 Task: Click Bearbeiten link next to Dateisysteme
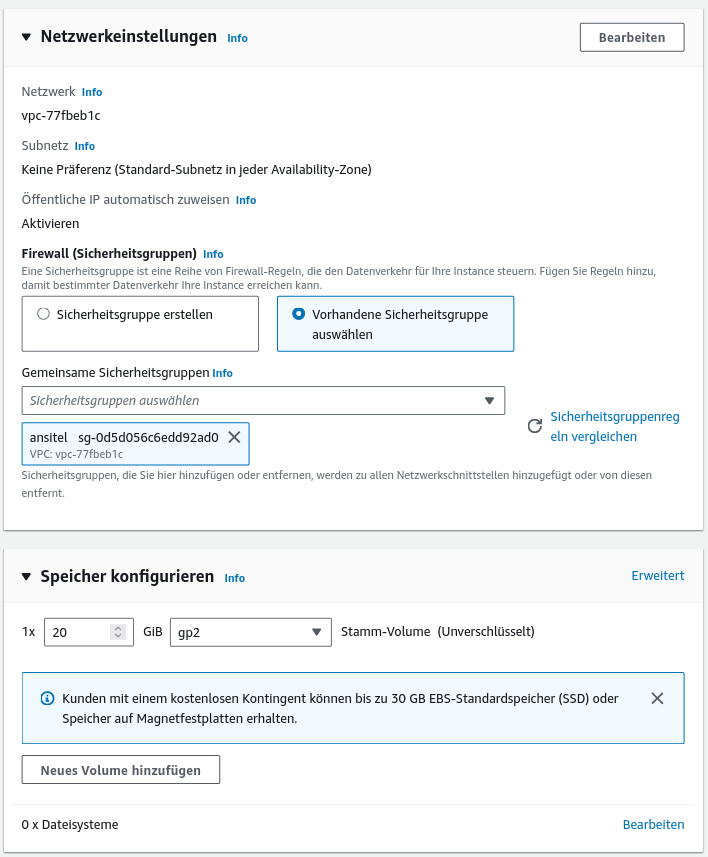coord(653,825)
